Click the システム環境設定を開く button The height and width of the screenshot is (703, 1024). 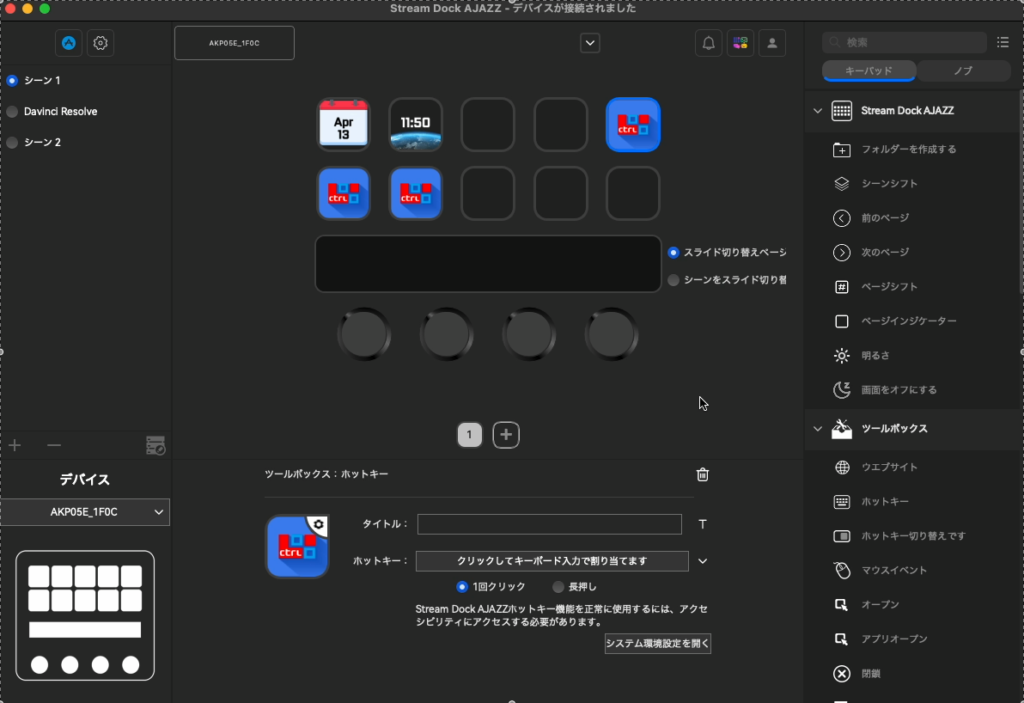657,643
